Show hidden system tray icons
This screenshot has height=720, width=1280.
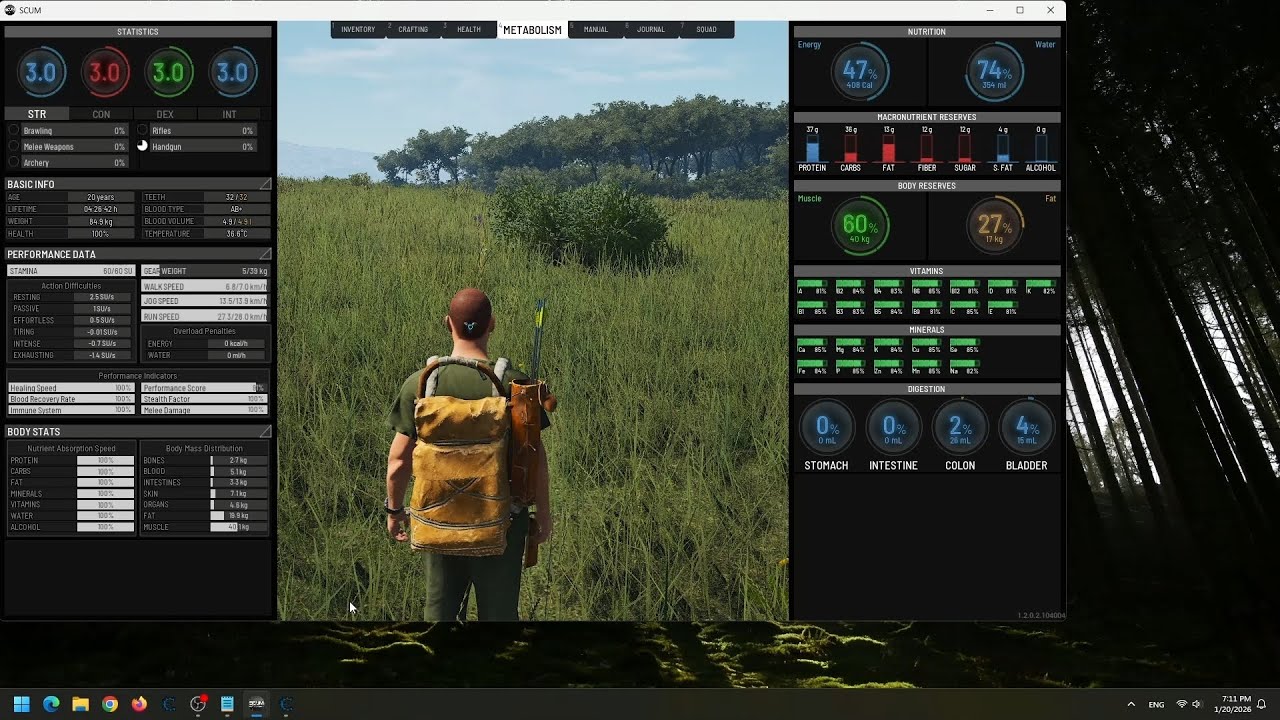click(1131, 704)
